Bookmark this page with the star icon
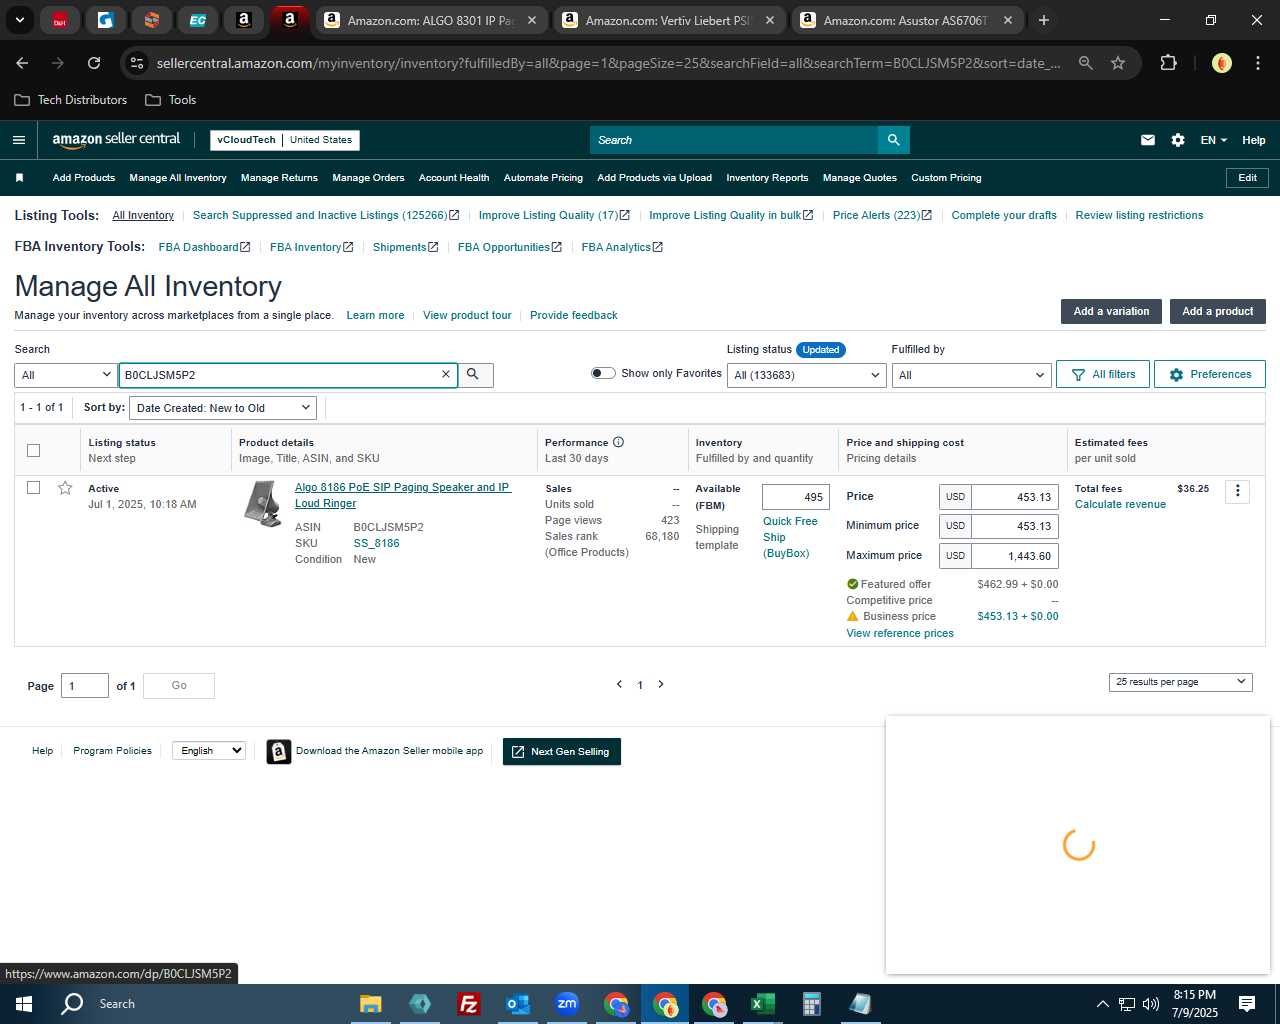This screenshot has width=1280, height=1024. (x=1118, y=63)
